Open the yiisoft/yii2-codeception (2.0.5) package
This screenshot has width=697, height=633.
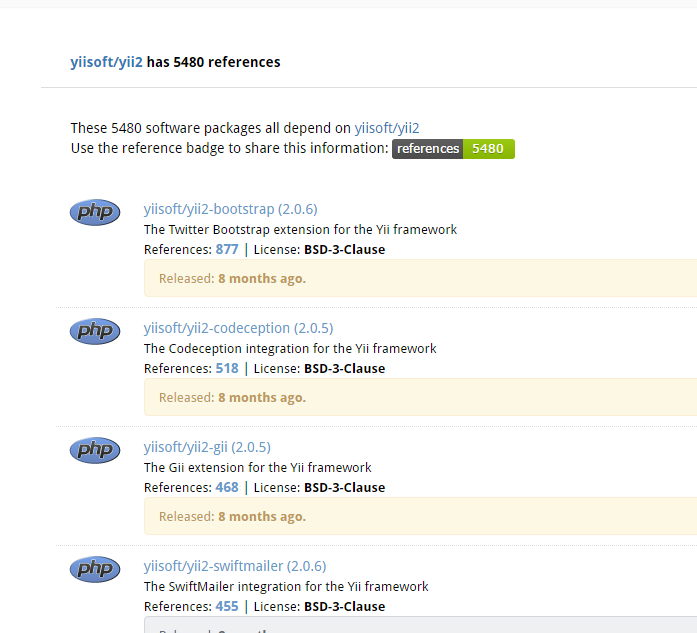(x=238, y=328)
